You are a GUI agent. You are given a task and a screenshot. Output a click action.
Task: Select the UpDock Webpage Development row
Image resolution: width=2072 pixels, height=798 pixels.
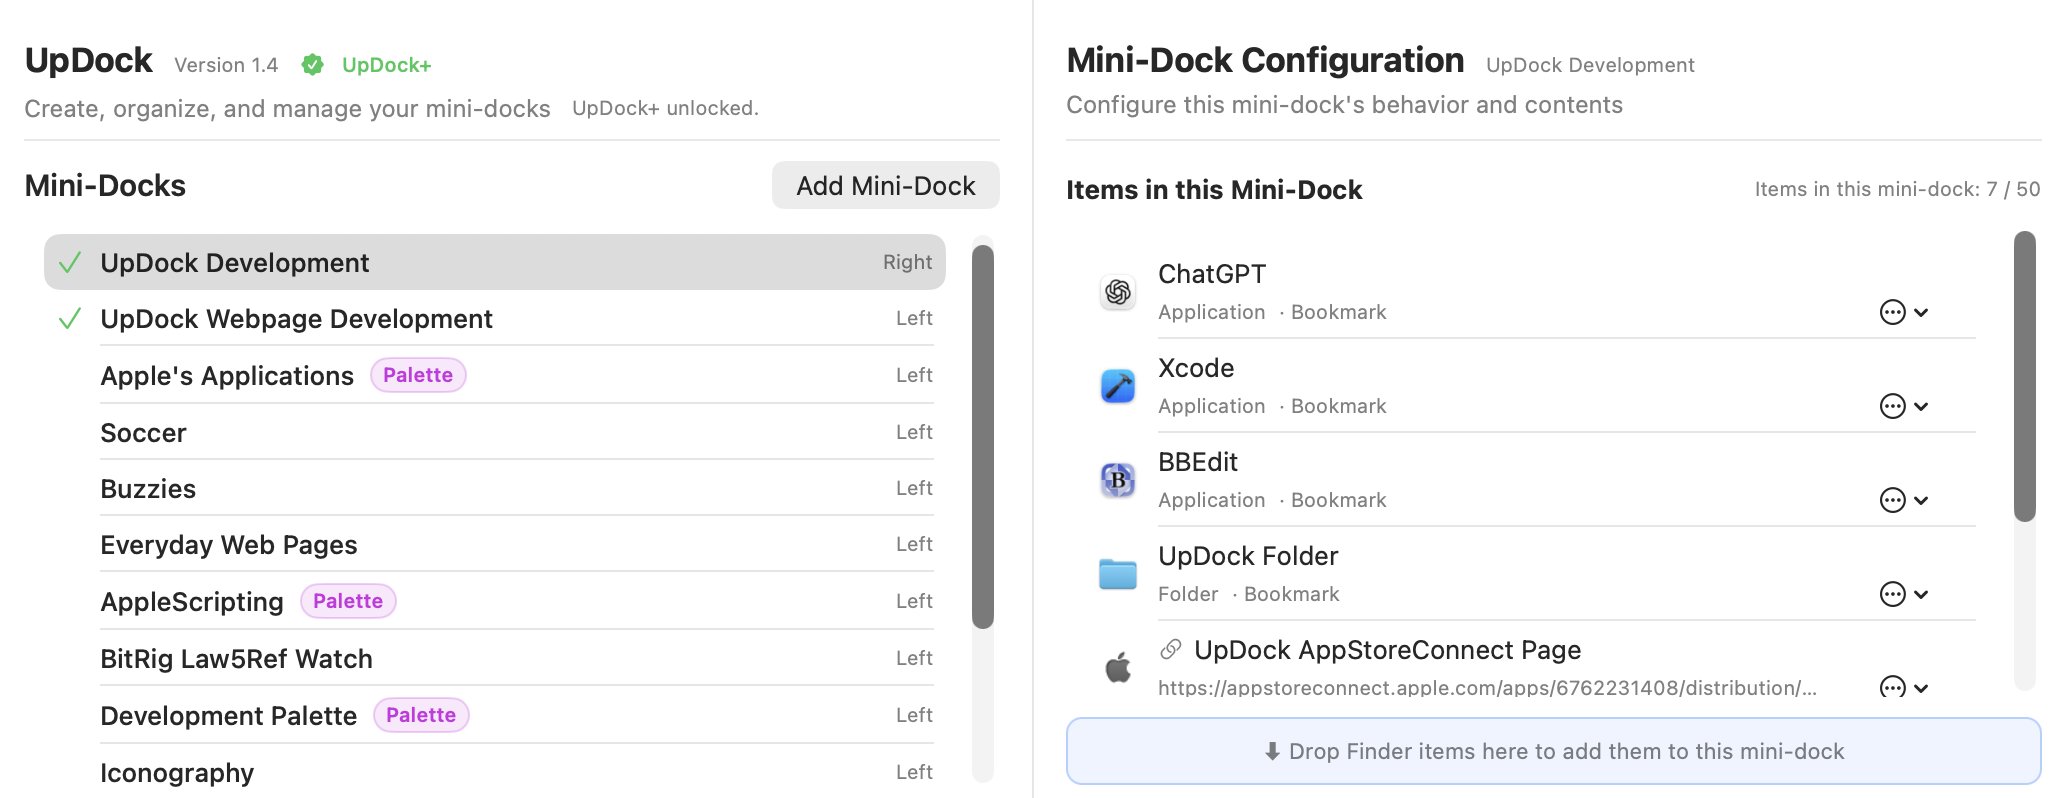pos(495,319)
